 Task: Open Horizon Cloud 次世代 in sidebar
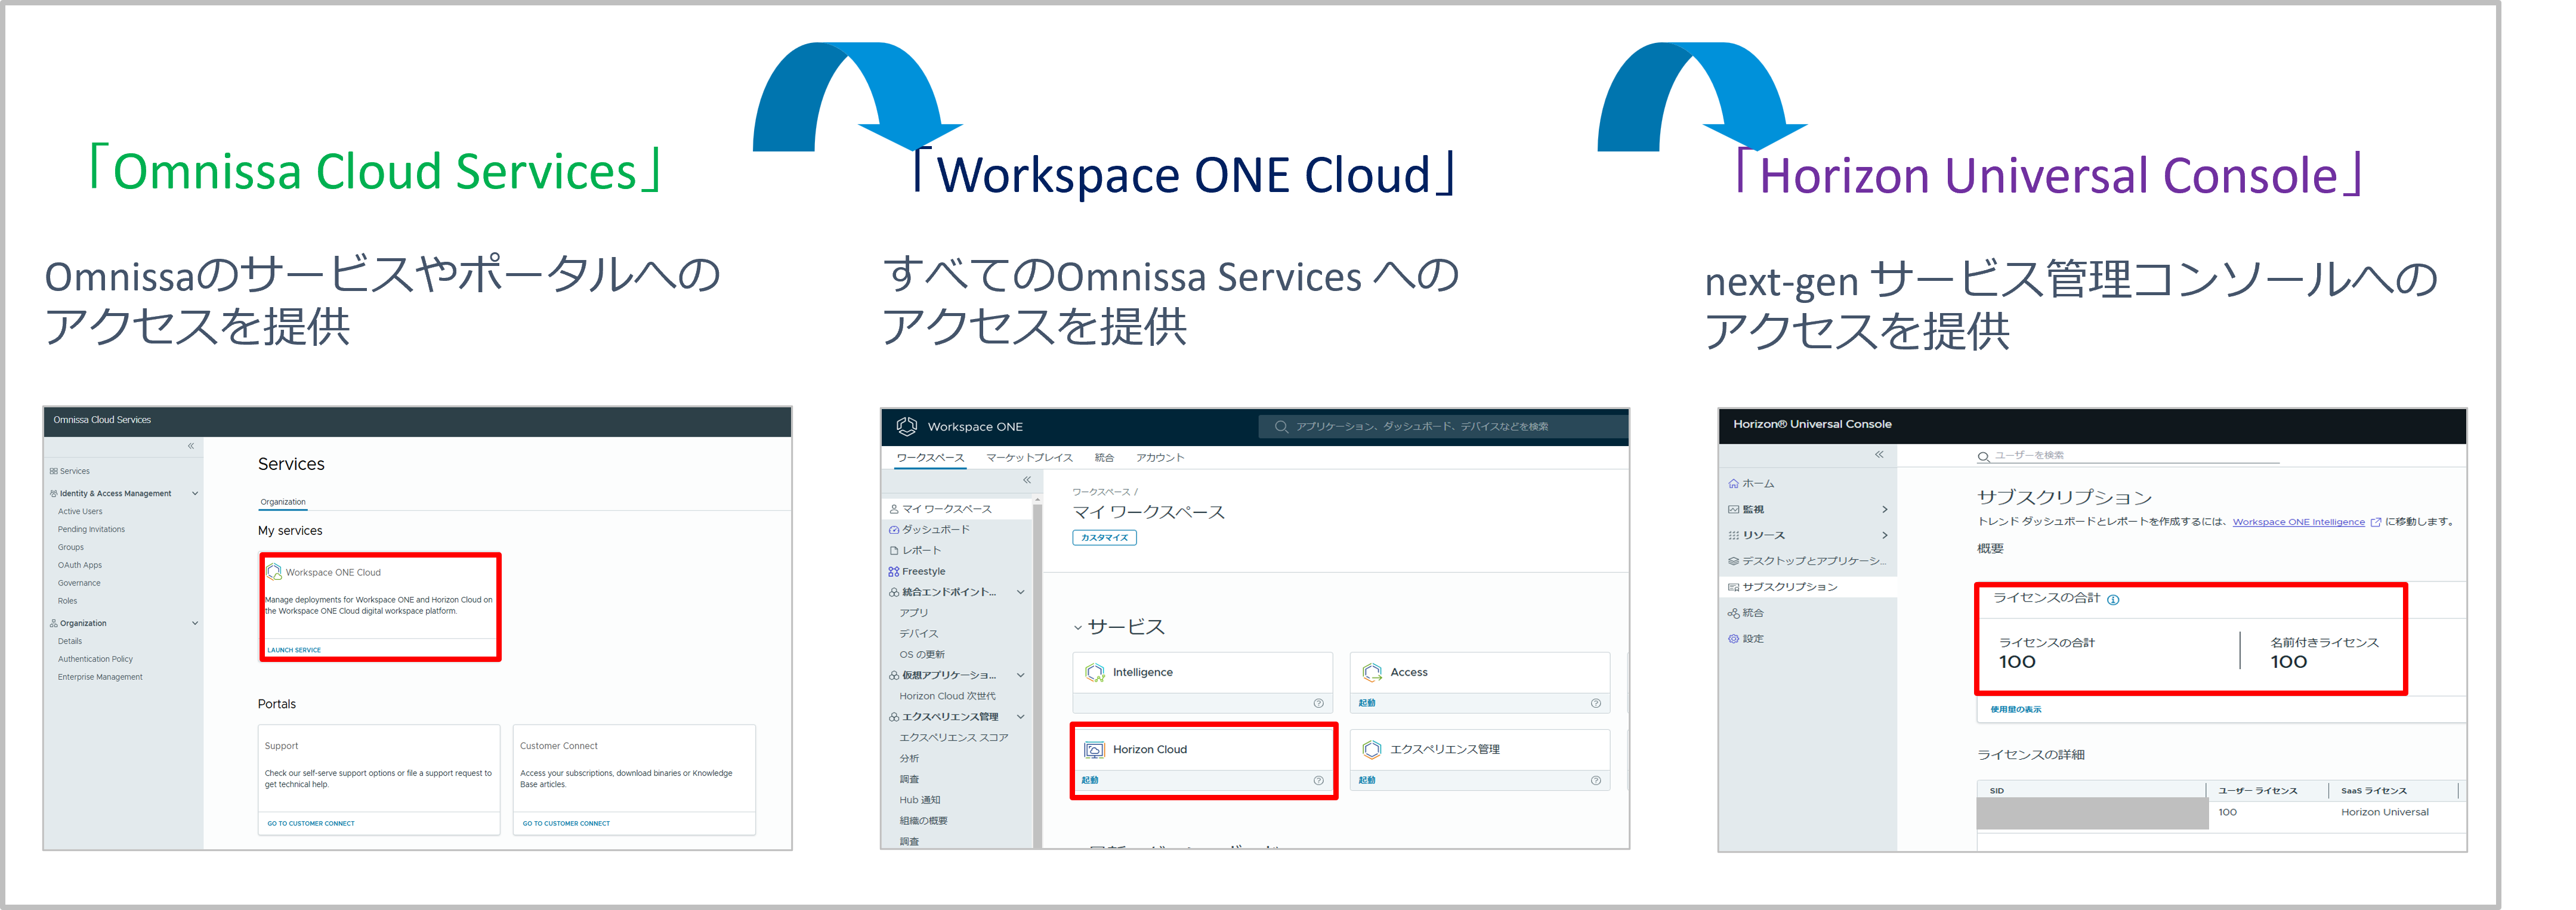[x=947, y=696]
